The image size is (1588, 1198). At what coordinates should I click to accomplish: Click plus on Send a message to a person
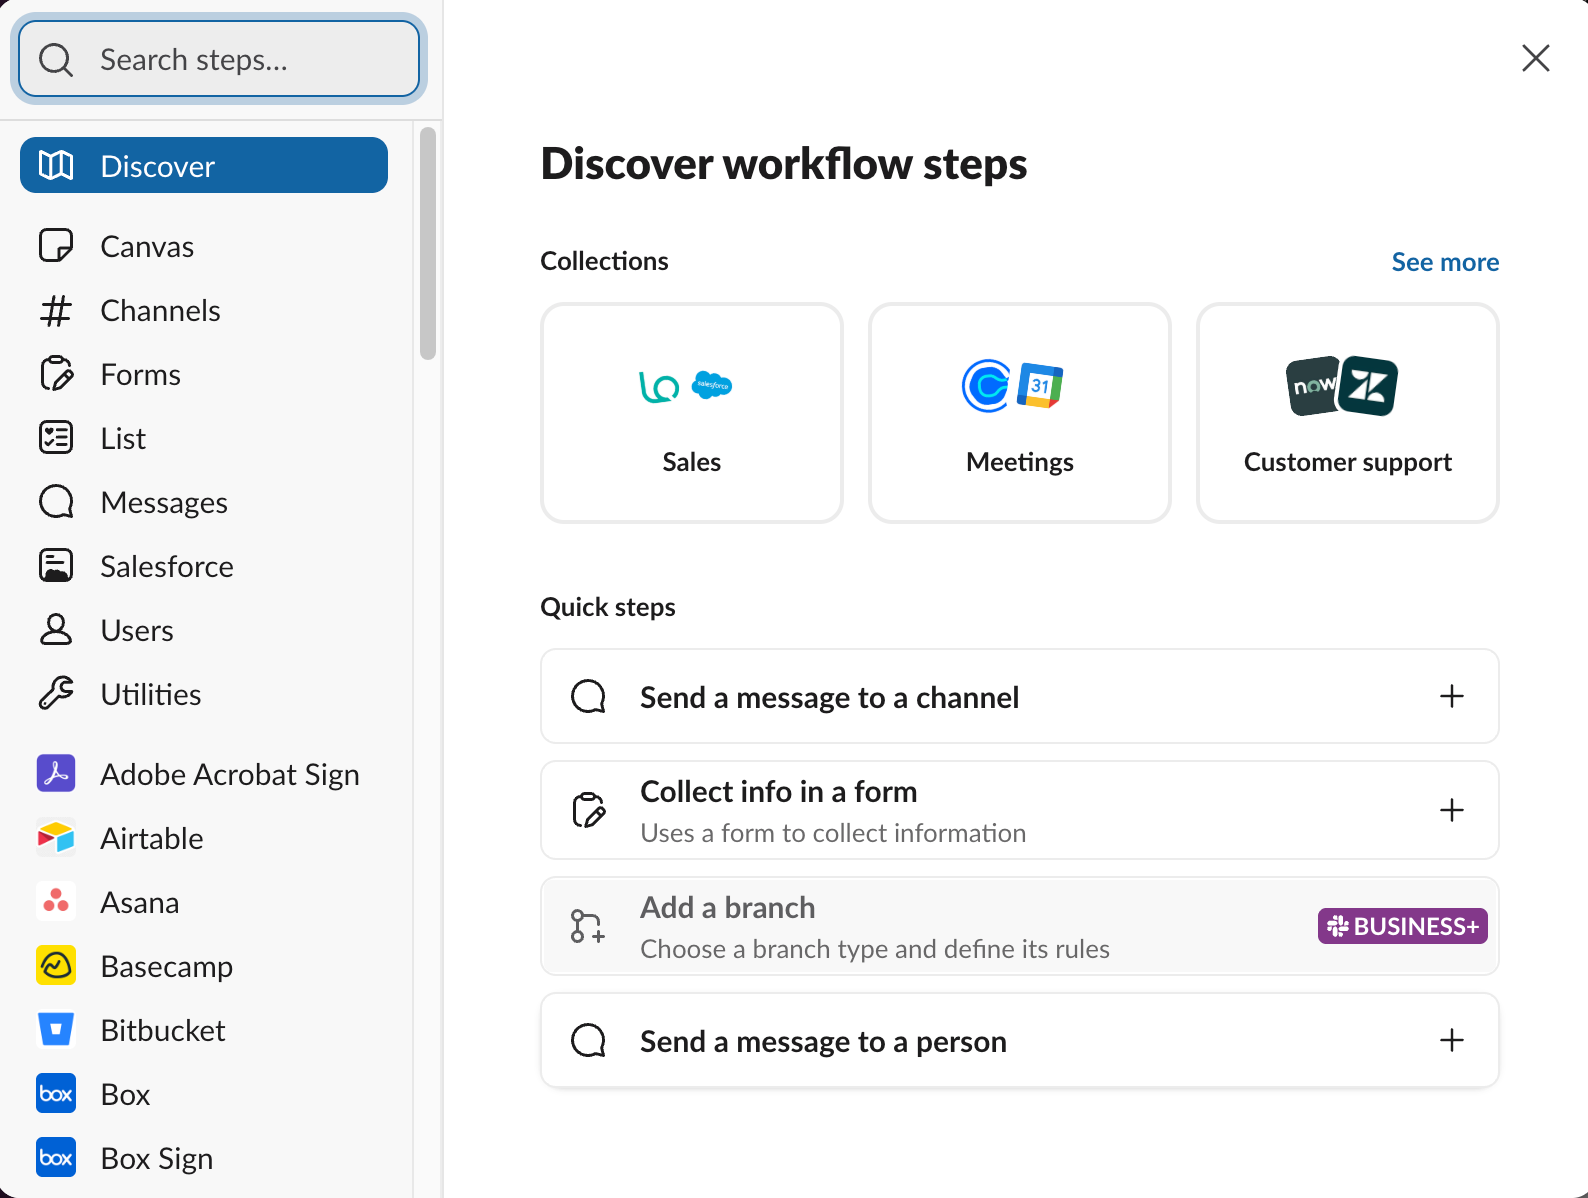(x=1452, y=1040)
